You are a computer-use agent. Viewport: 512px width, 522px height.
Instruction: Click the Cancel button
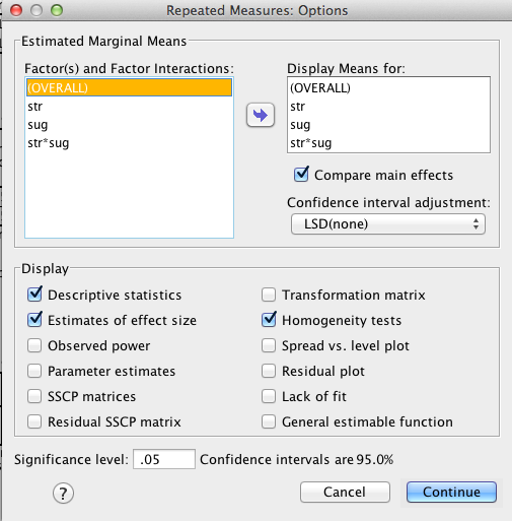click(345, 492)
